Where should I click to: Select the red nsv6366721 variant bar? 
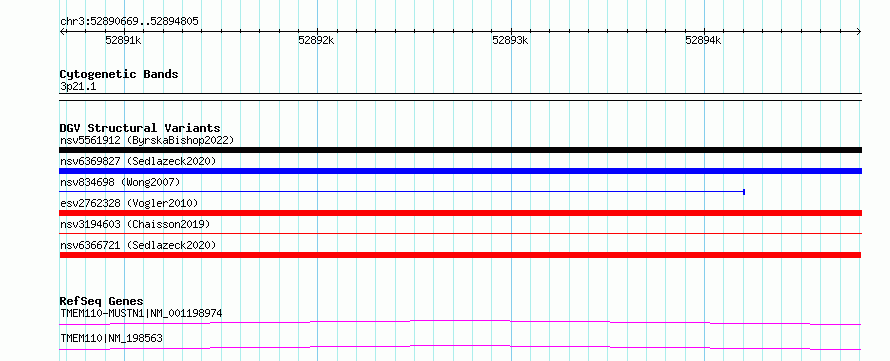(460, 255)
